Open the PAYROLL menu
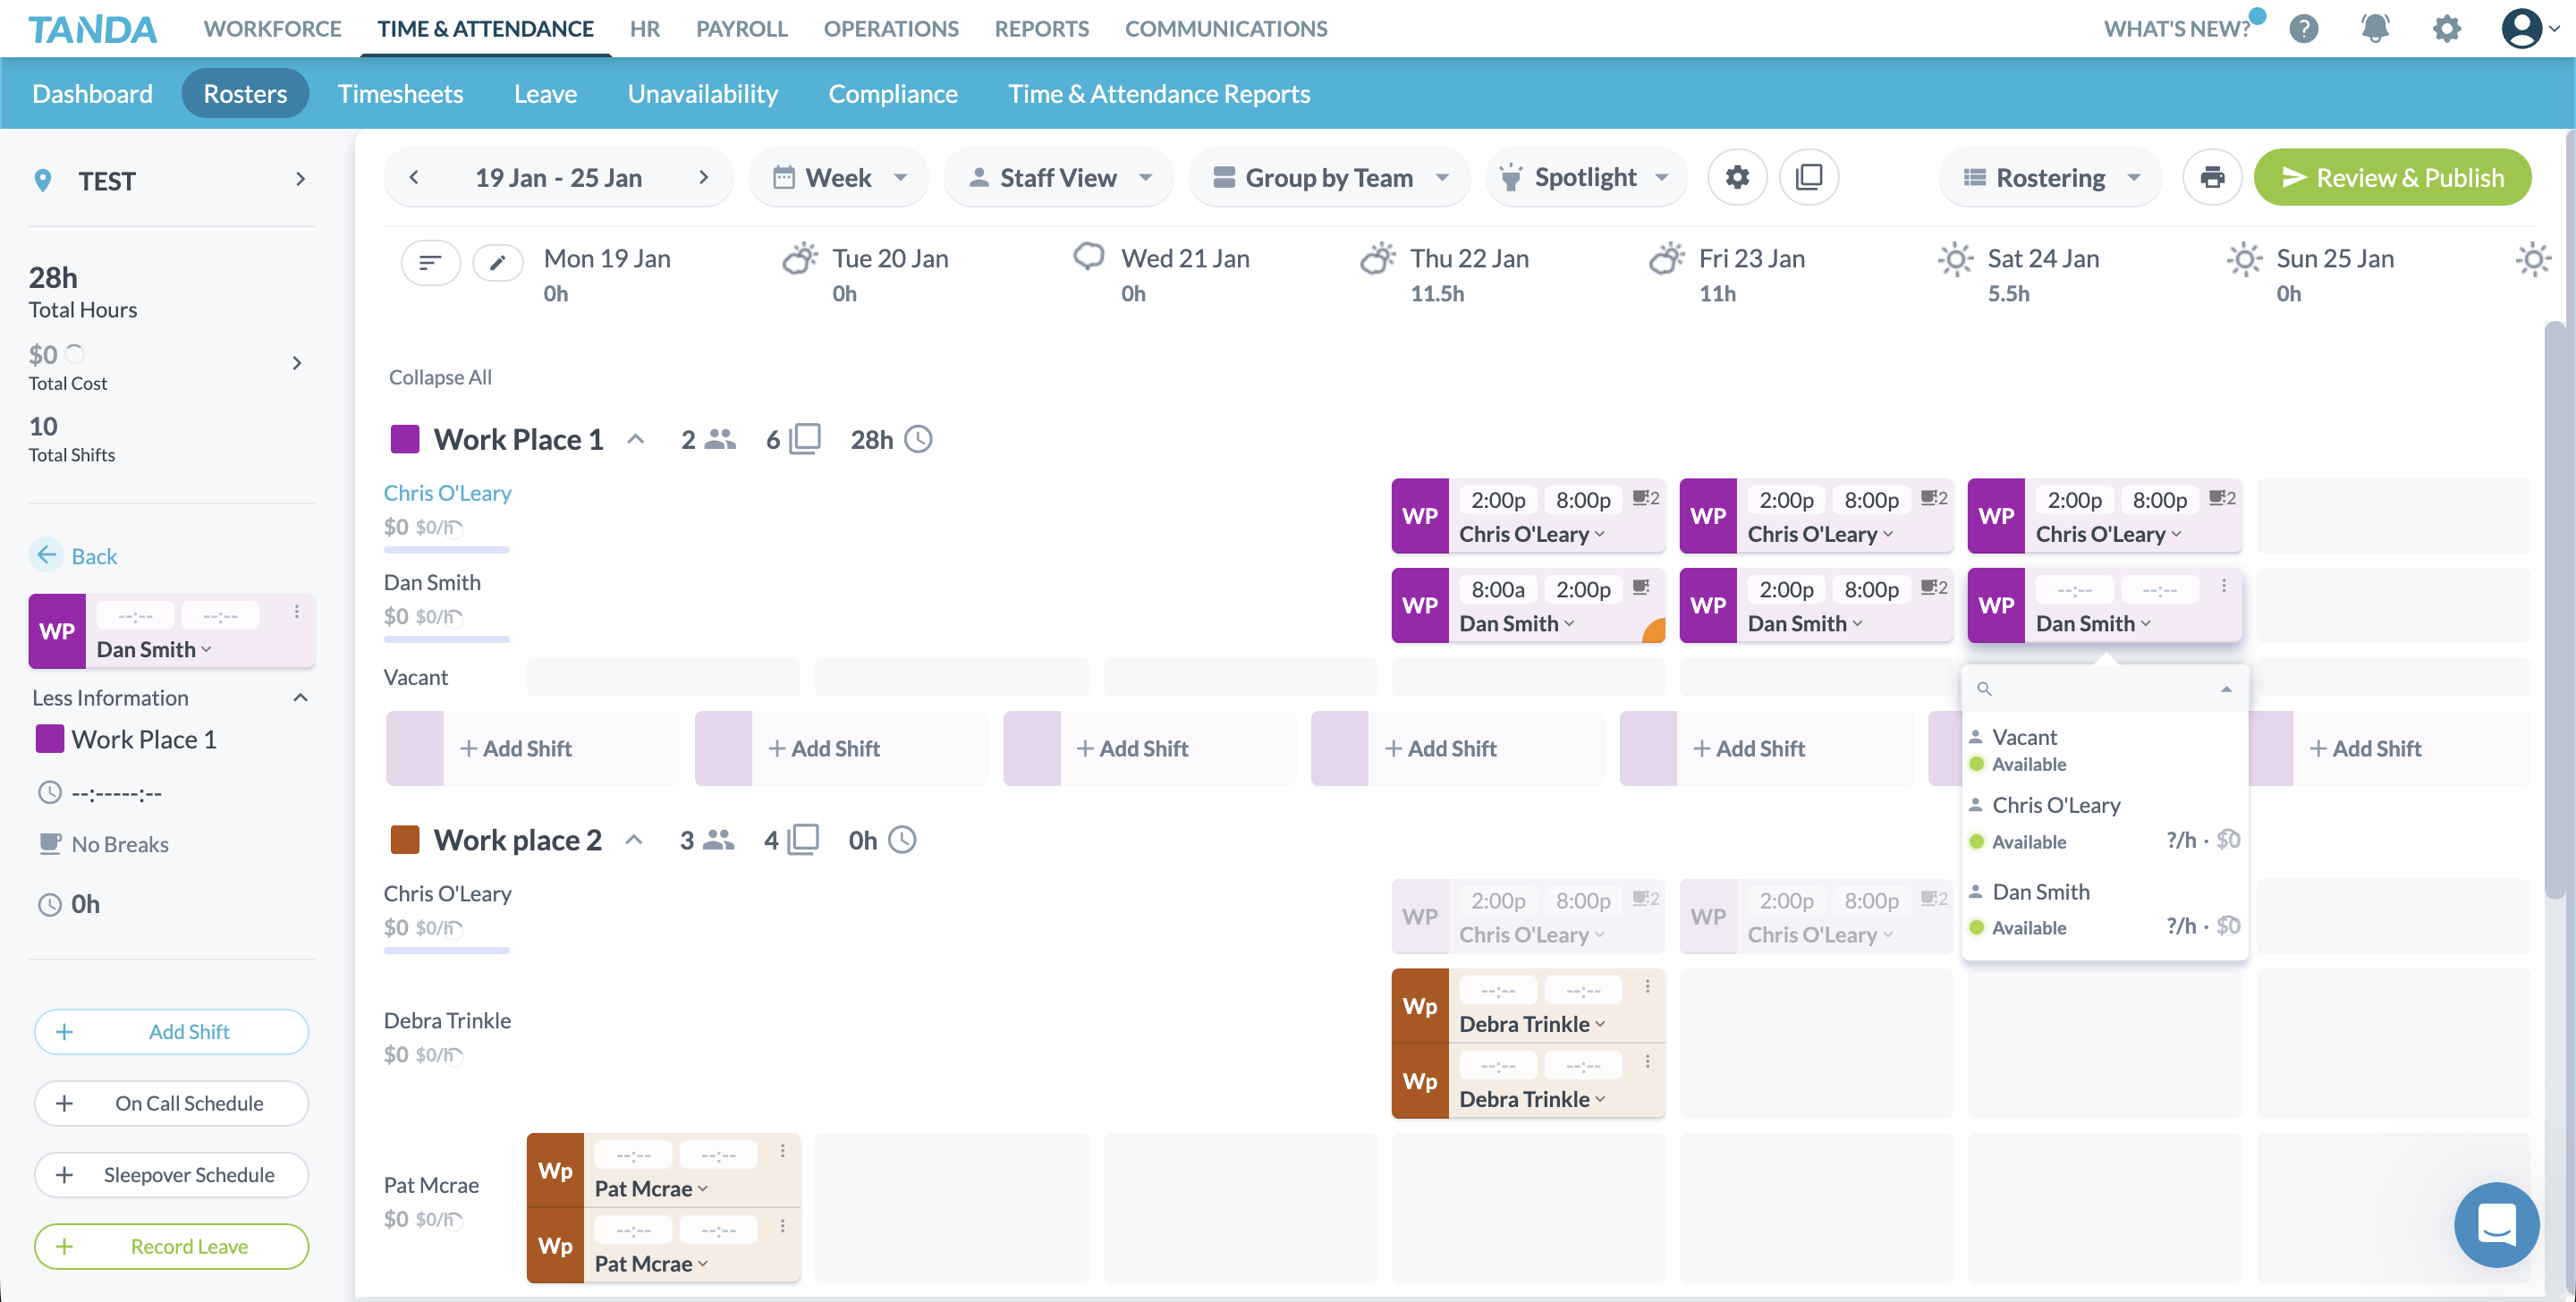The image size is (2576, 1302). [x=741, y=28]
